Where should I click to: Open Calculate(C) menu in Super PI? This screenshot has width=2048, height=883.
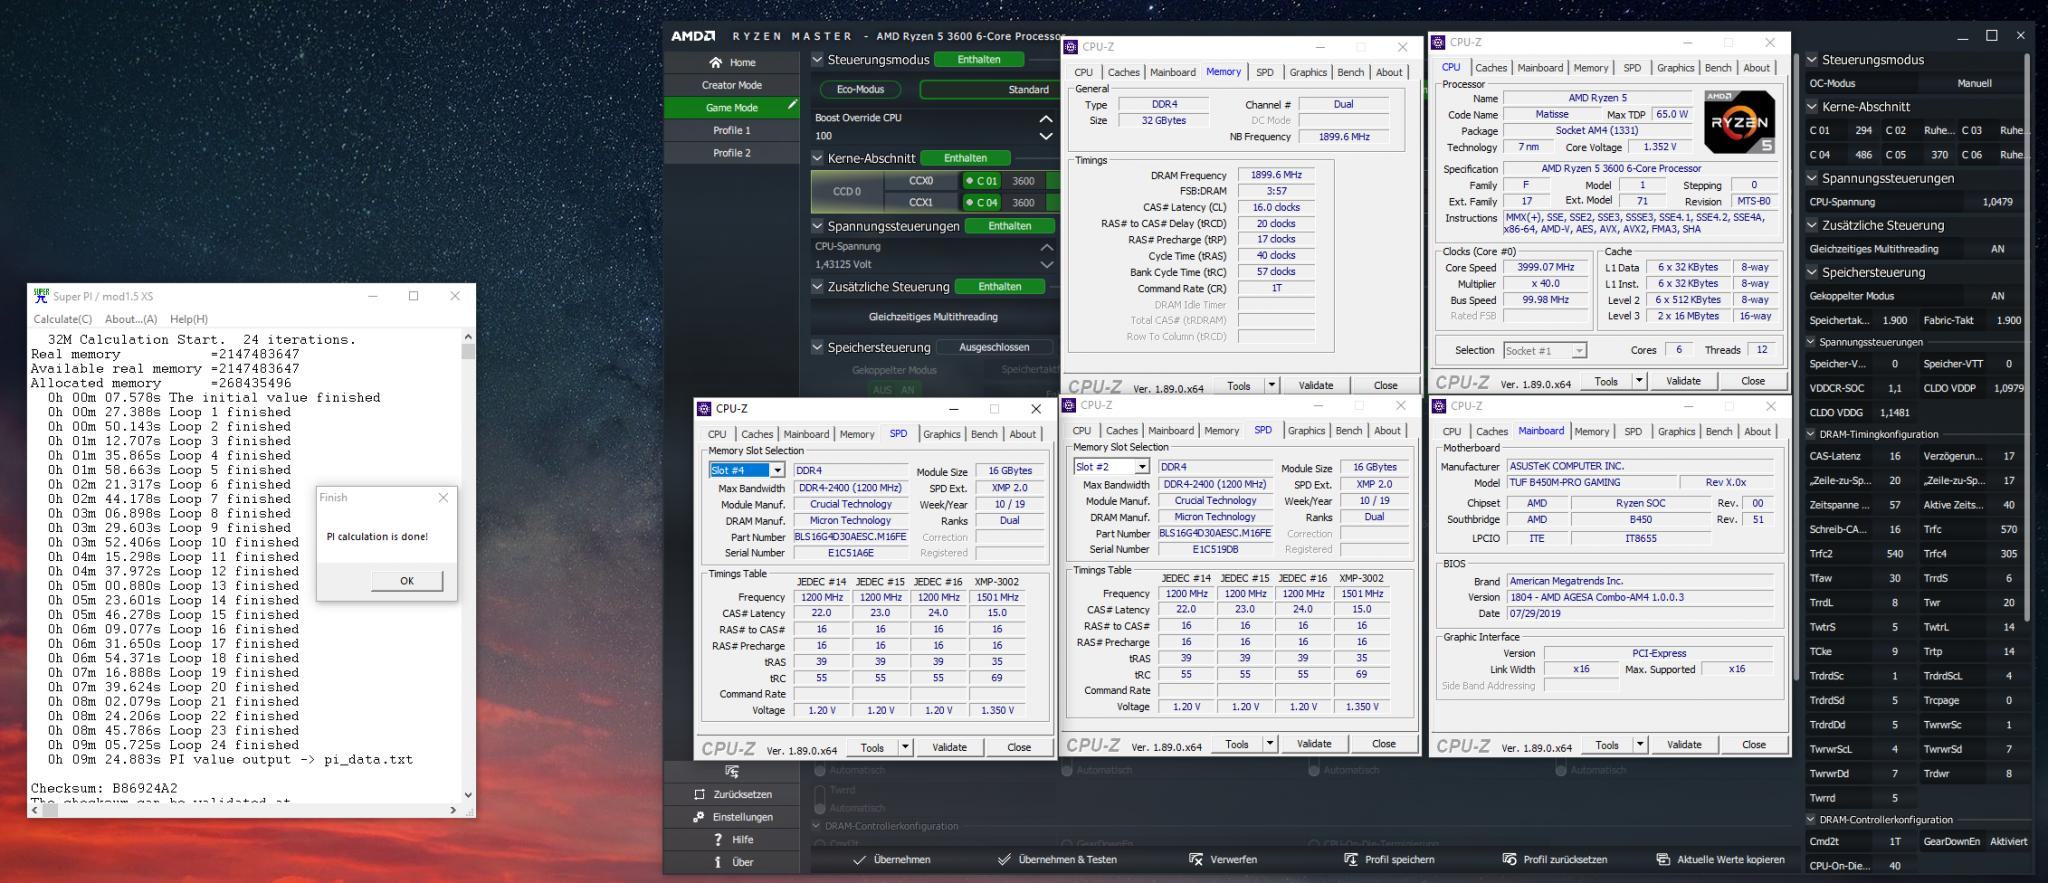click(63, 319)
